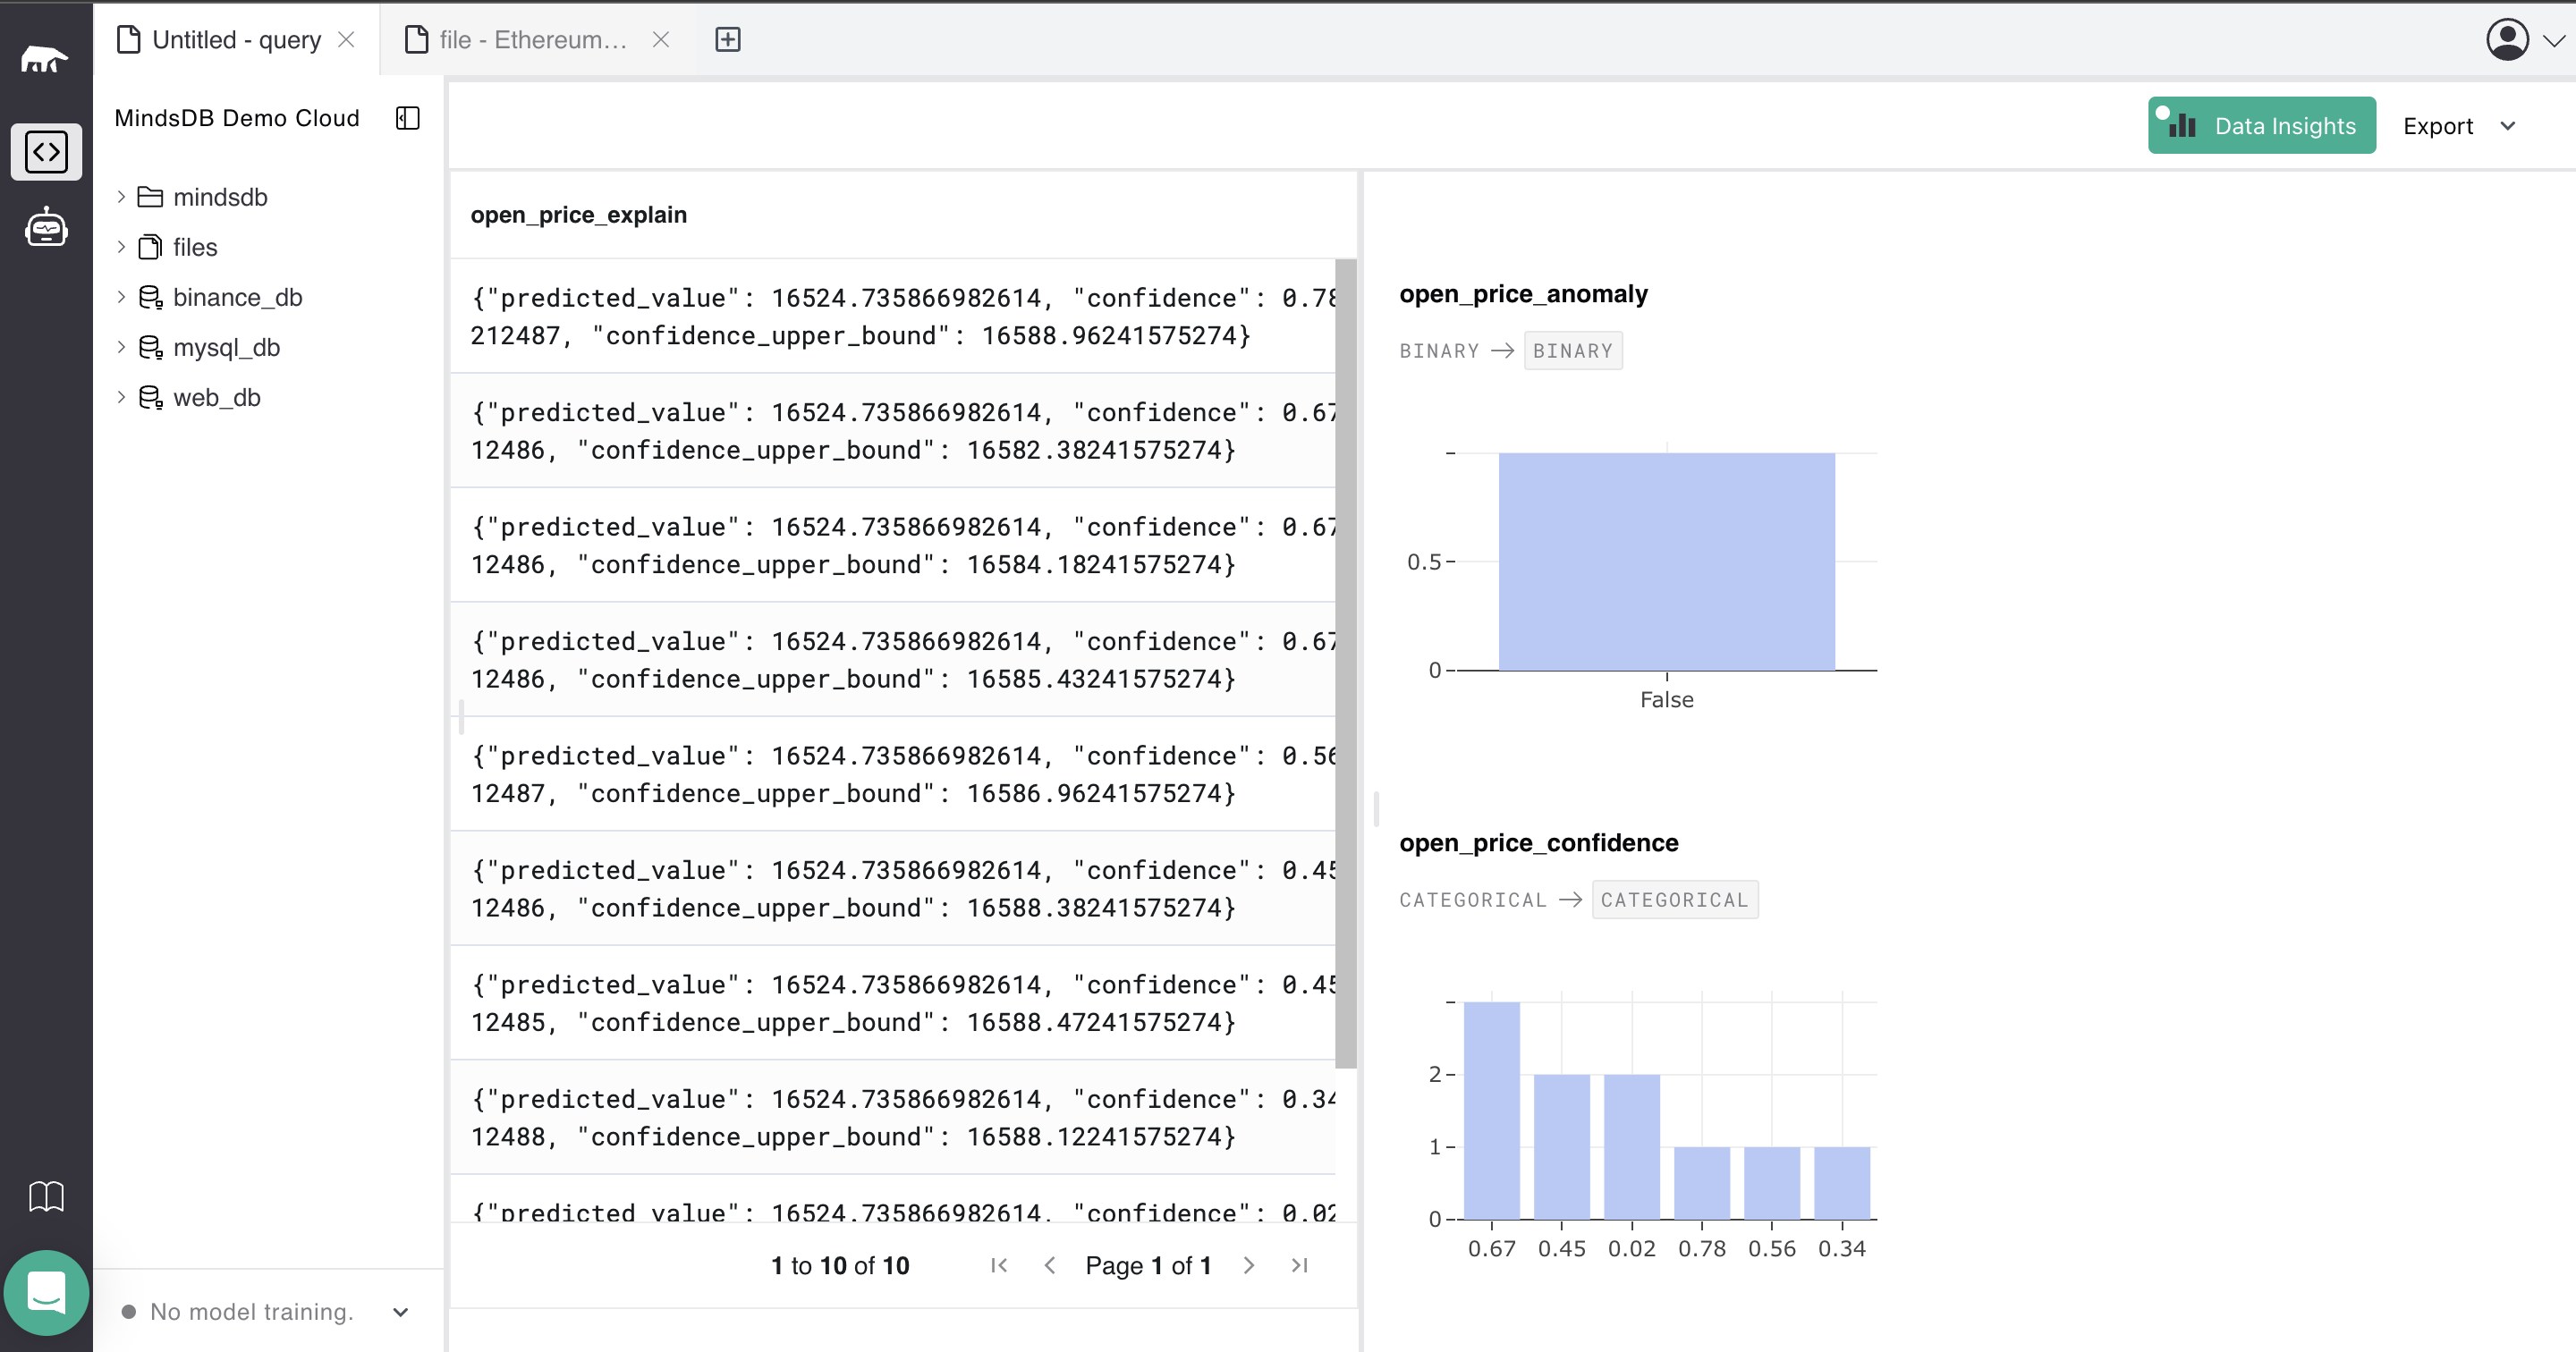Screen dimensions: 2576x1352
Task: Open the Export dropdown
Action: pos(2458,126)
